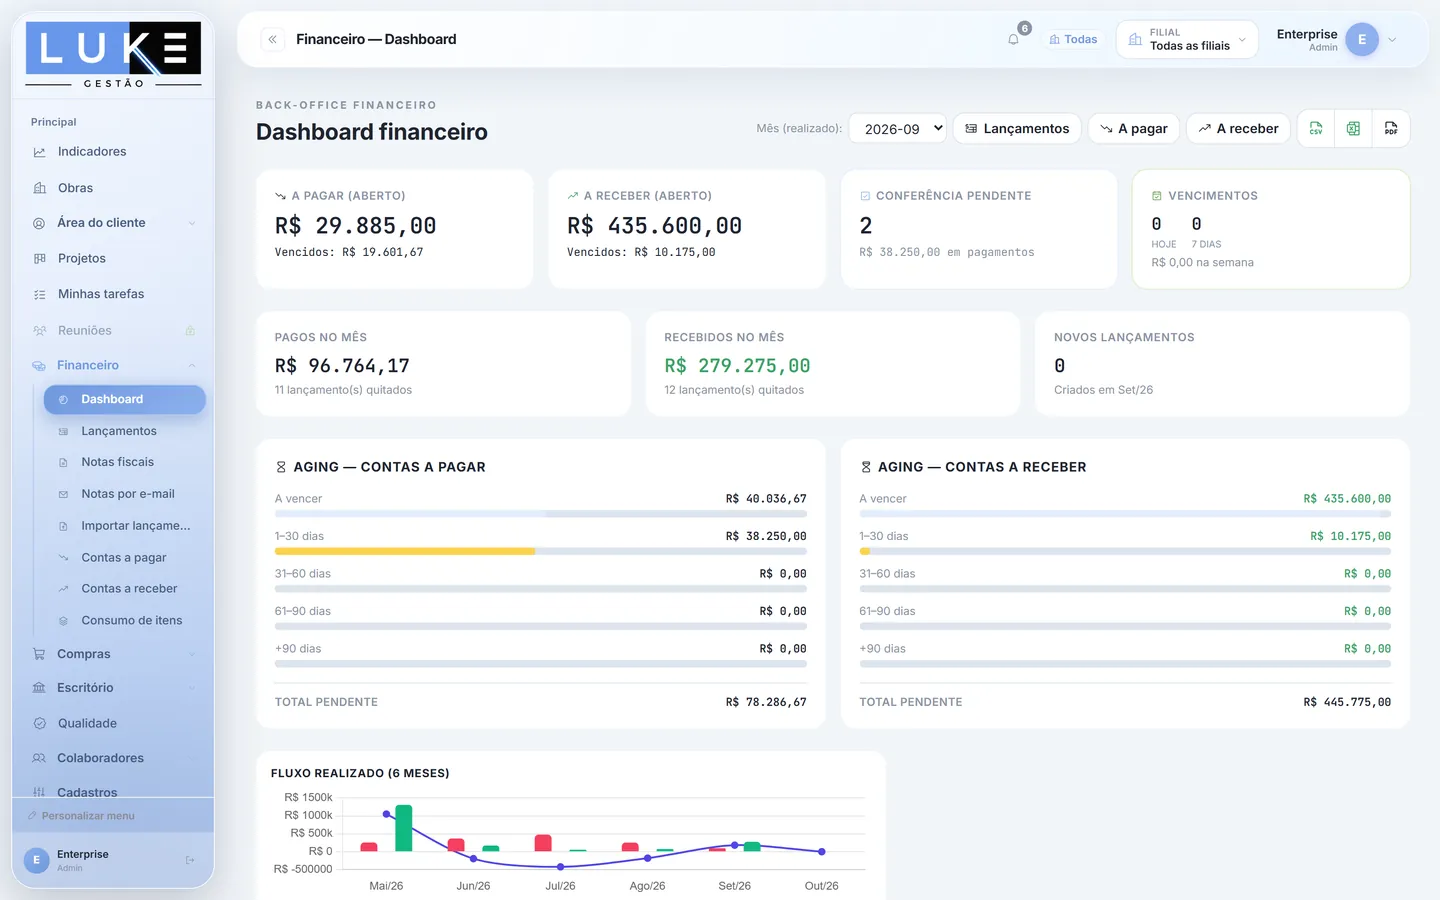
Task: Open Contas a pagar in the sidebar
Action: [124, 557]
